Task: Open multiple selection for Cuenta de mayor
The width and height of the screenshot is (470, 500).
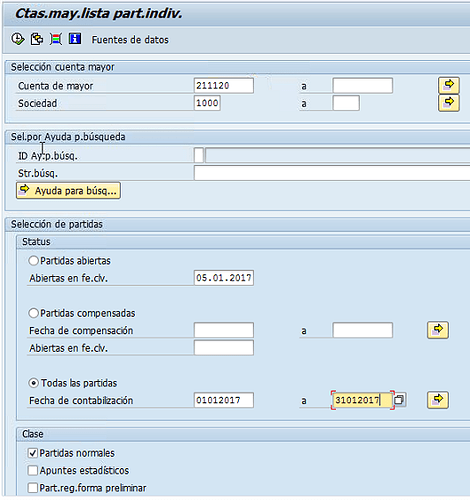Action: click(449, 85)
